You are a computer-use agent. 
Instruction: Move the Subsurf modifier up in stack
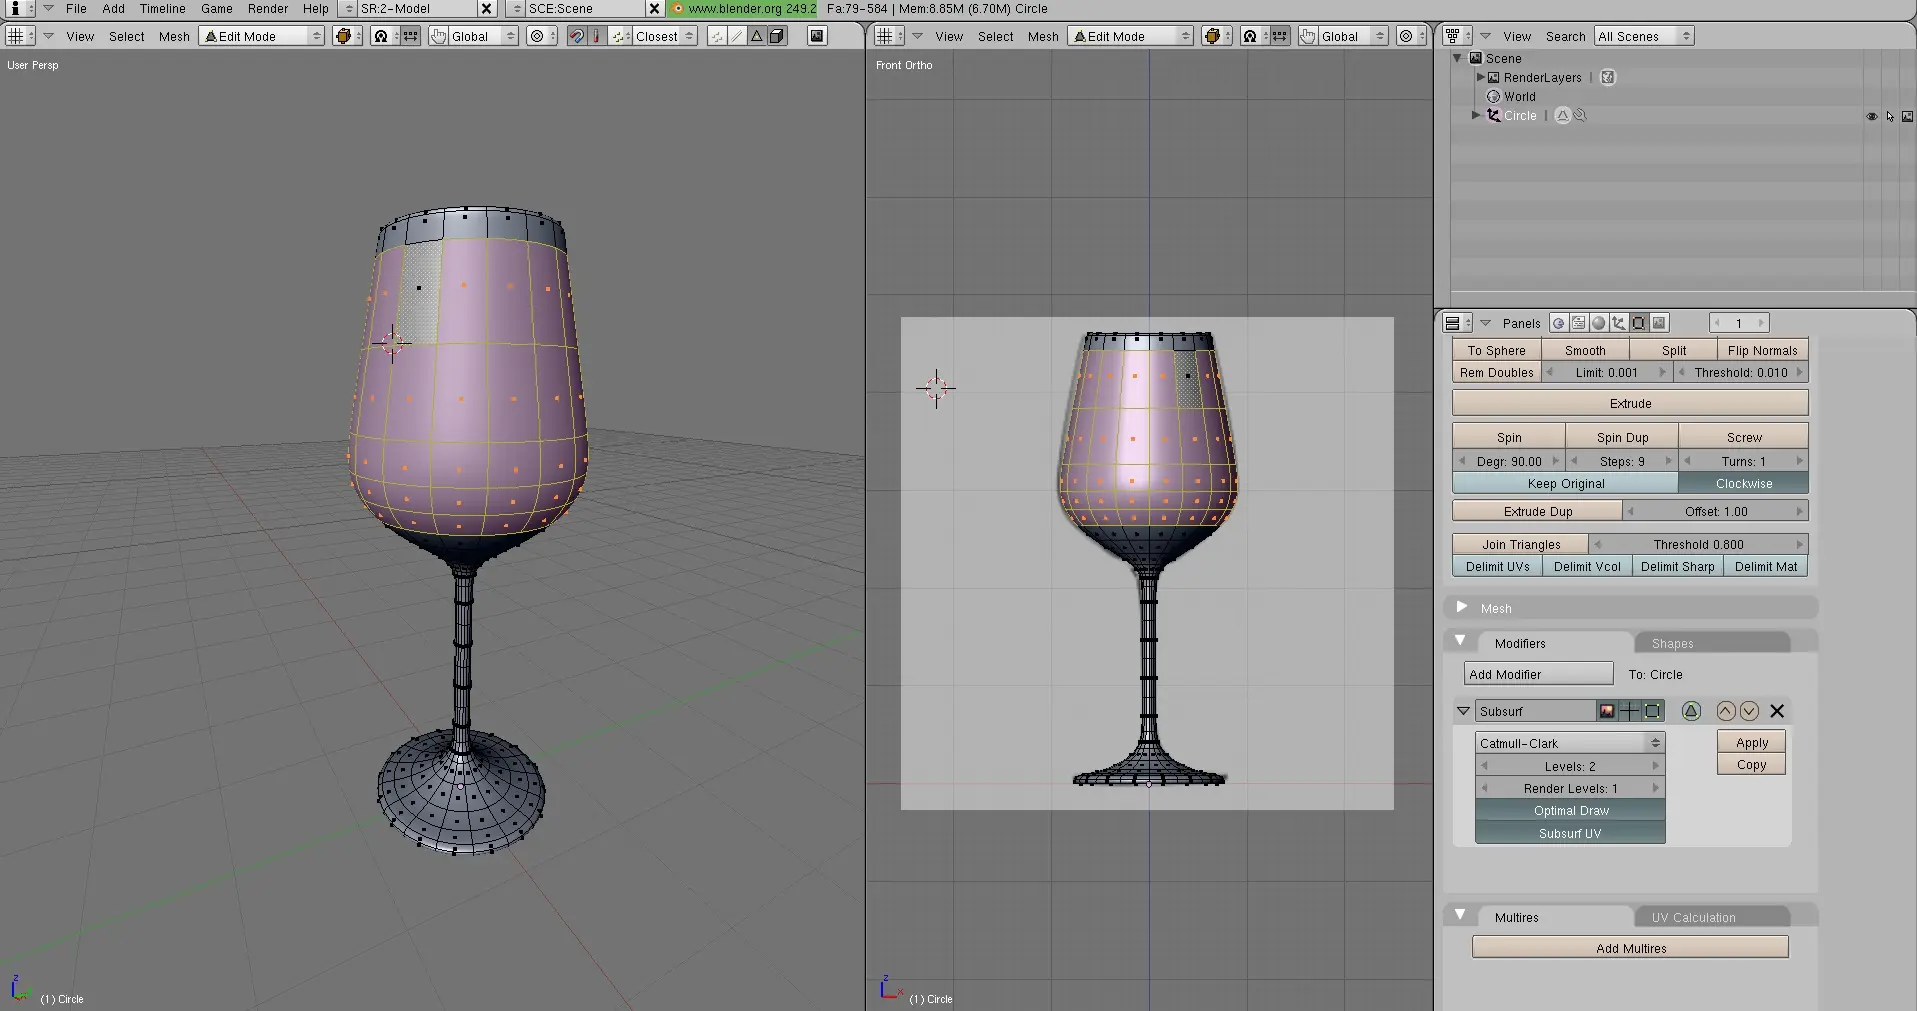click(x=1725, y=711)
